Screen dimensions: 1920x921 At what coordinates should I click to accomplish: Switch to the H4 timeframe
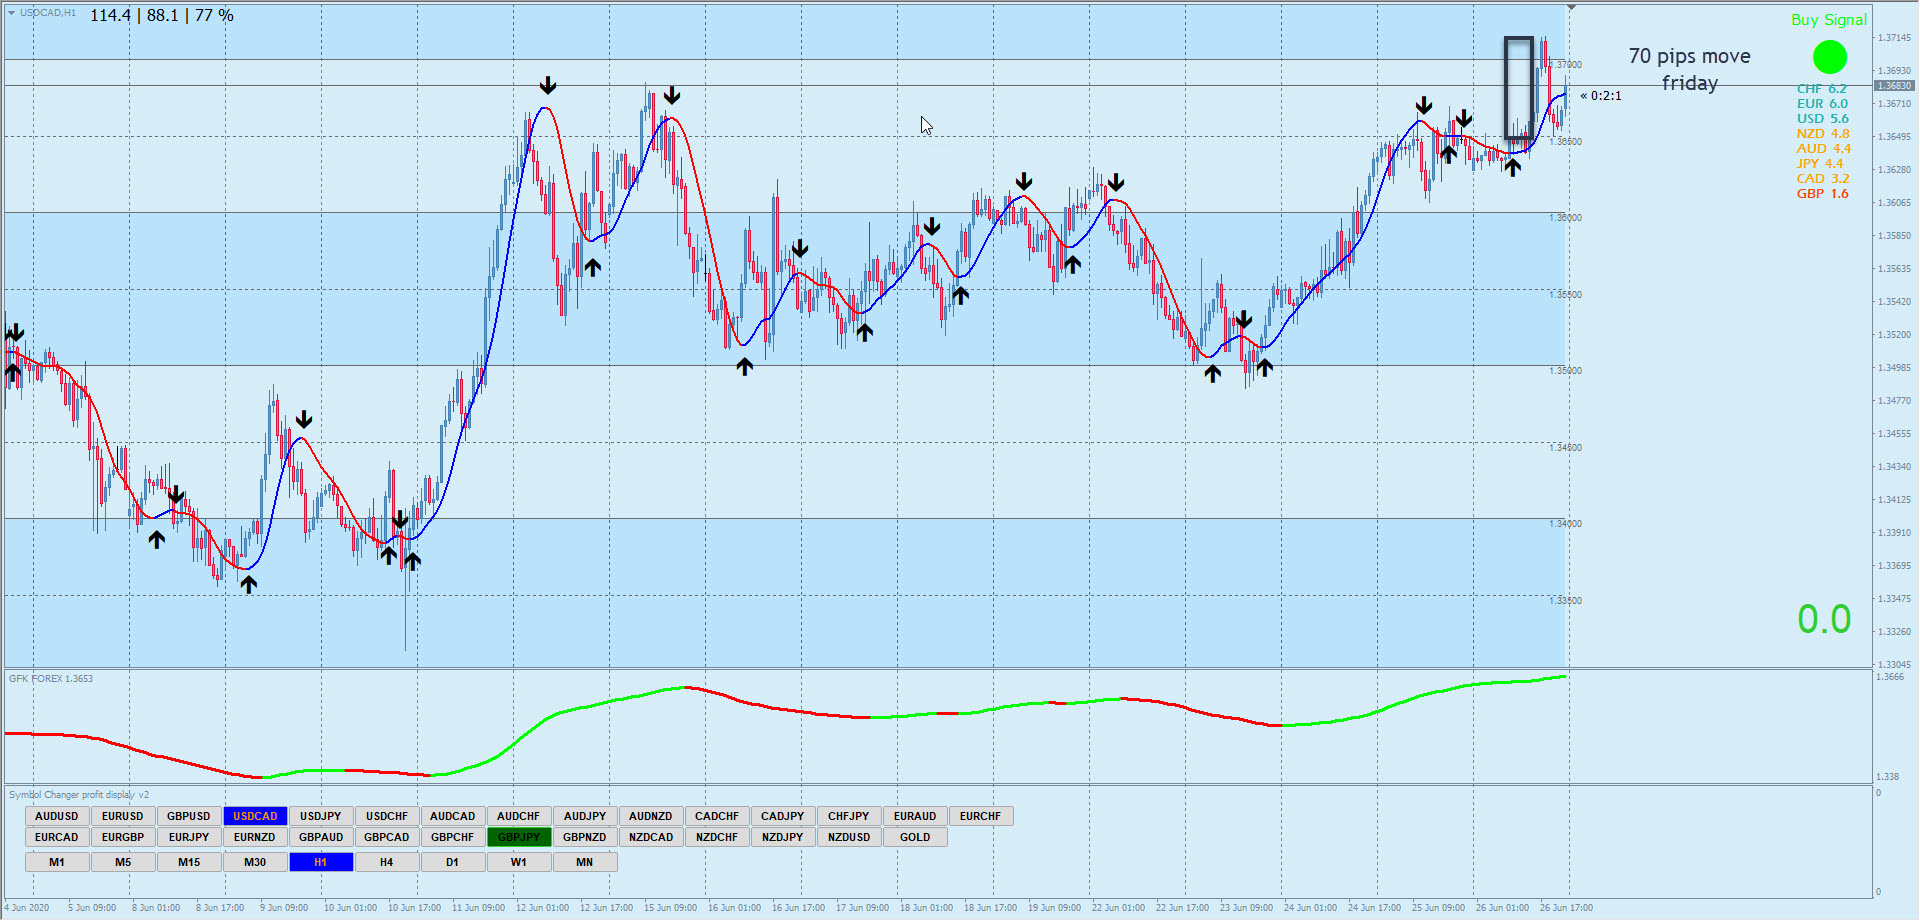pos(387,862)
